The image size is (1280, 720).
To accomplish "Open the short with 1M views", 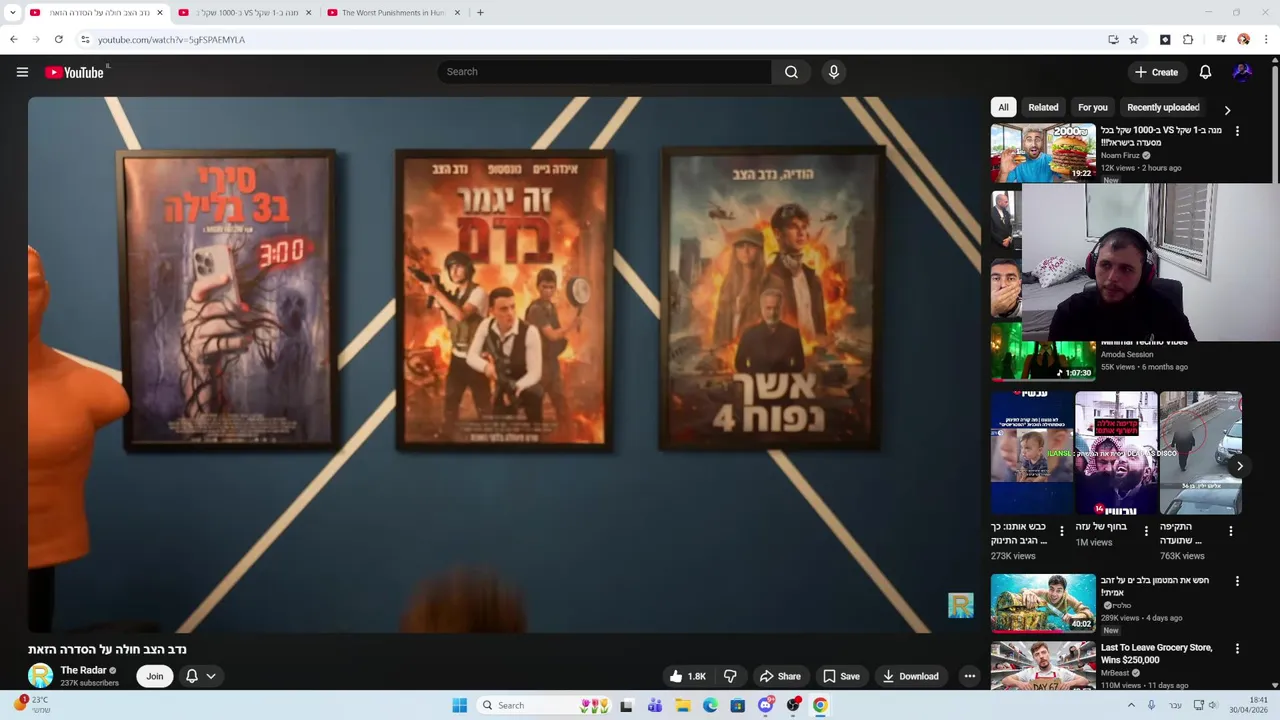I will coord(1116,452).
